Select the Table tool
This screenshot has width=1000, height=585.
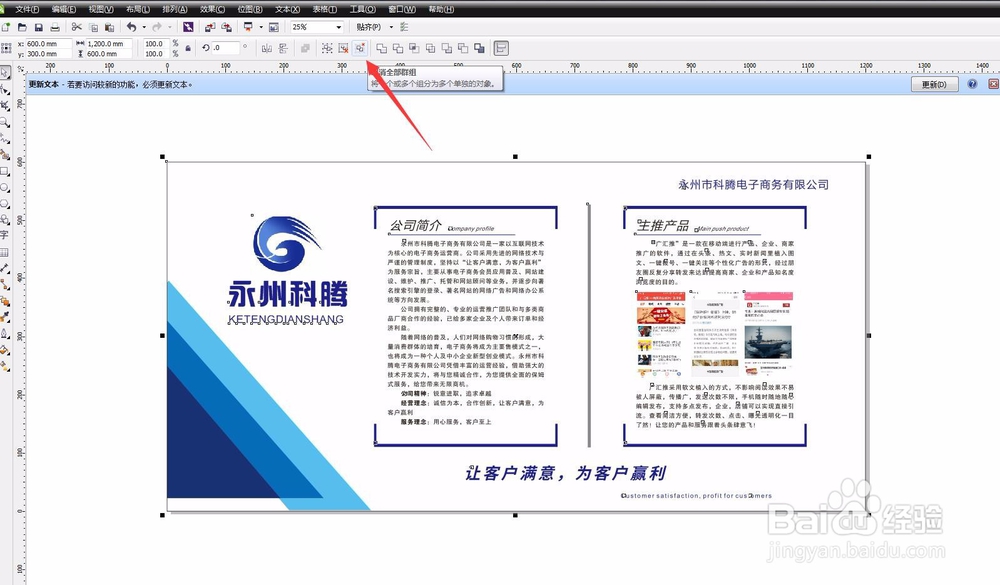[5, 252]
